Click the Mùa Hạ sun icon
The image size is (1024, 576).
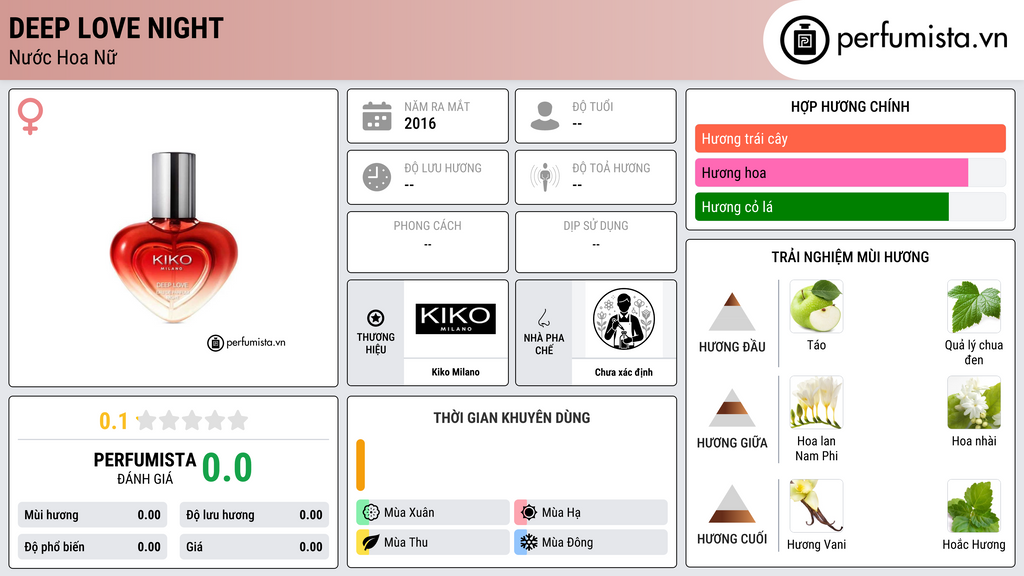(529, 513)
